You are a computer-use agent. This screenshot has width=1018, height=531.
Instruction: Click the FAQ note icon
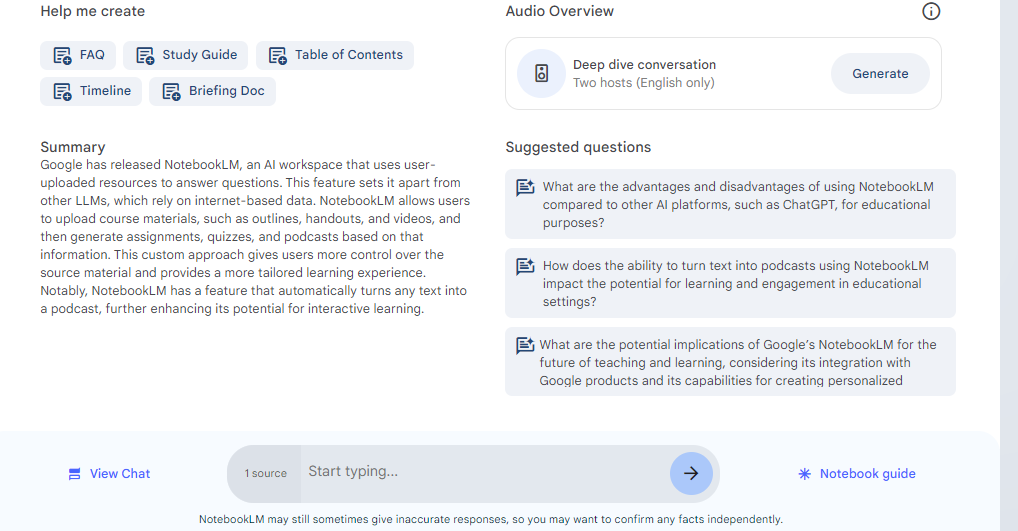pyautogui.click(x=62, y=56)
